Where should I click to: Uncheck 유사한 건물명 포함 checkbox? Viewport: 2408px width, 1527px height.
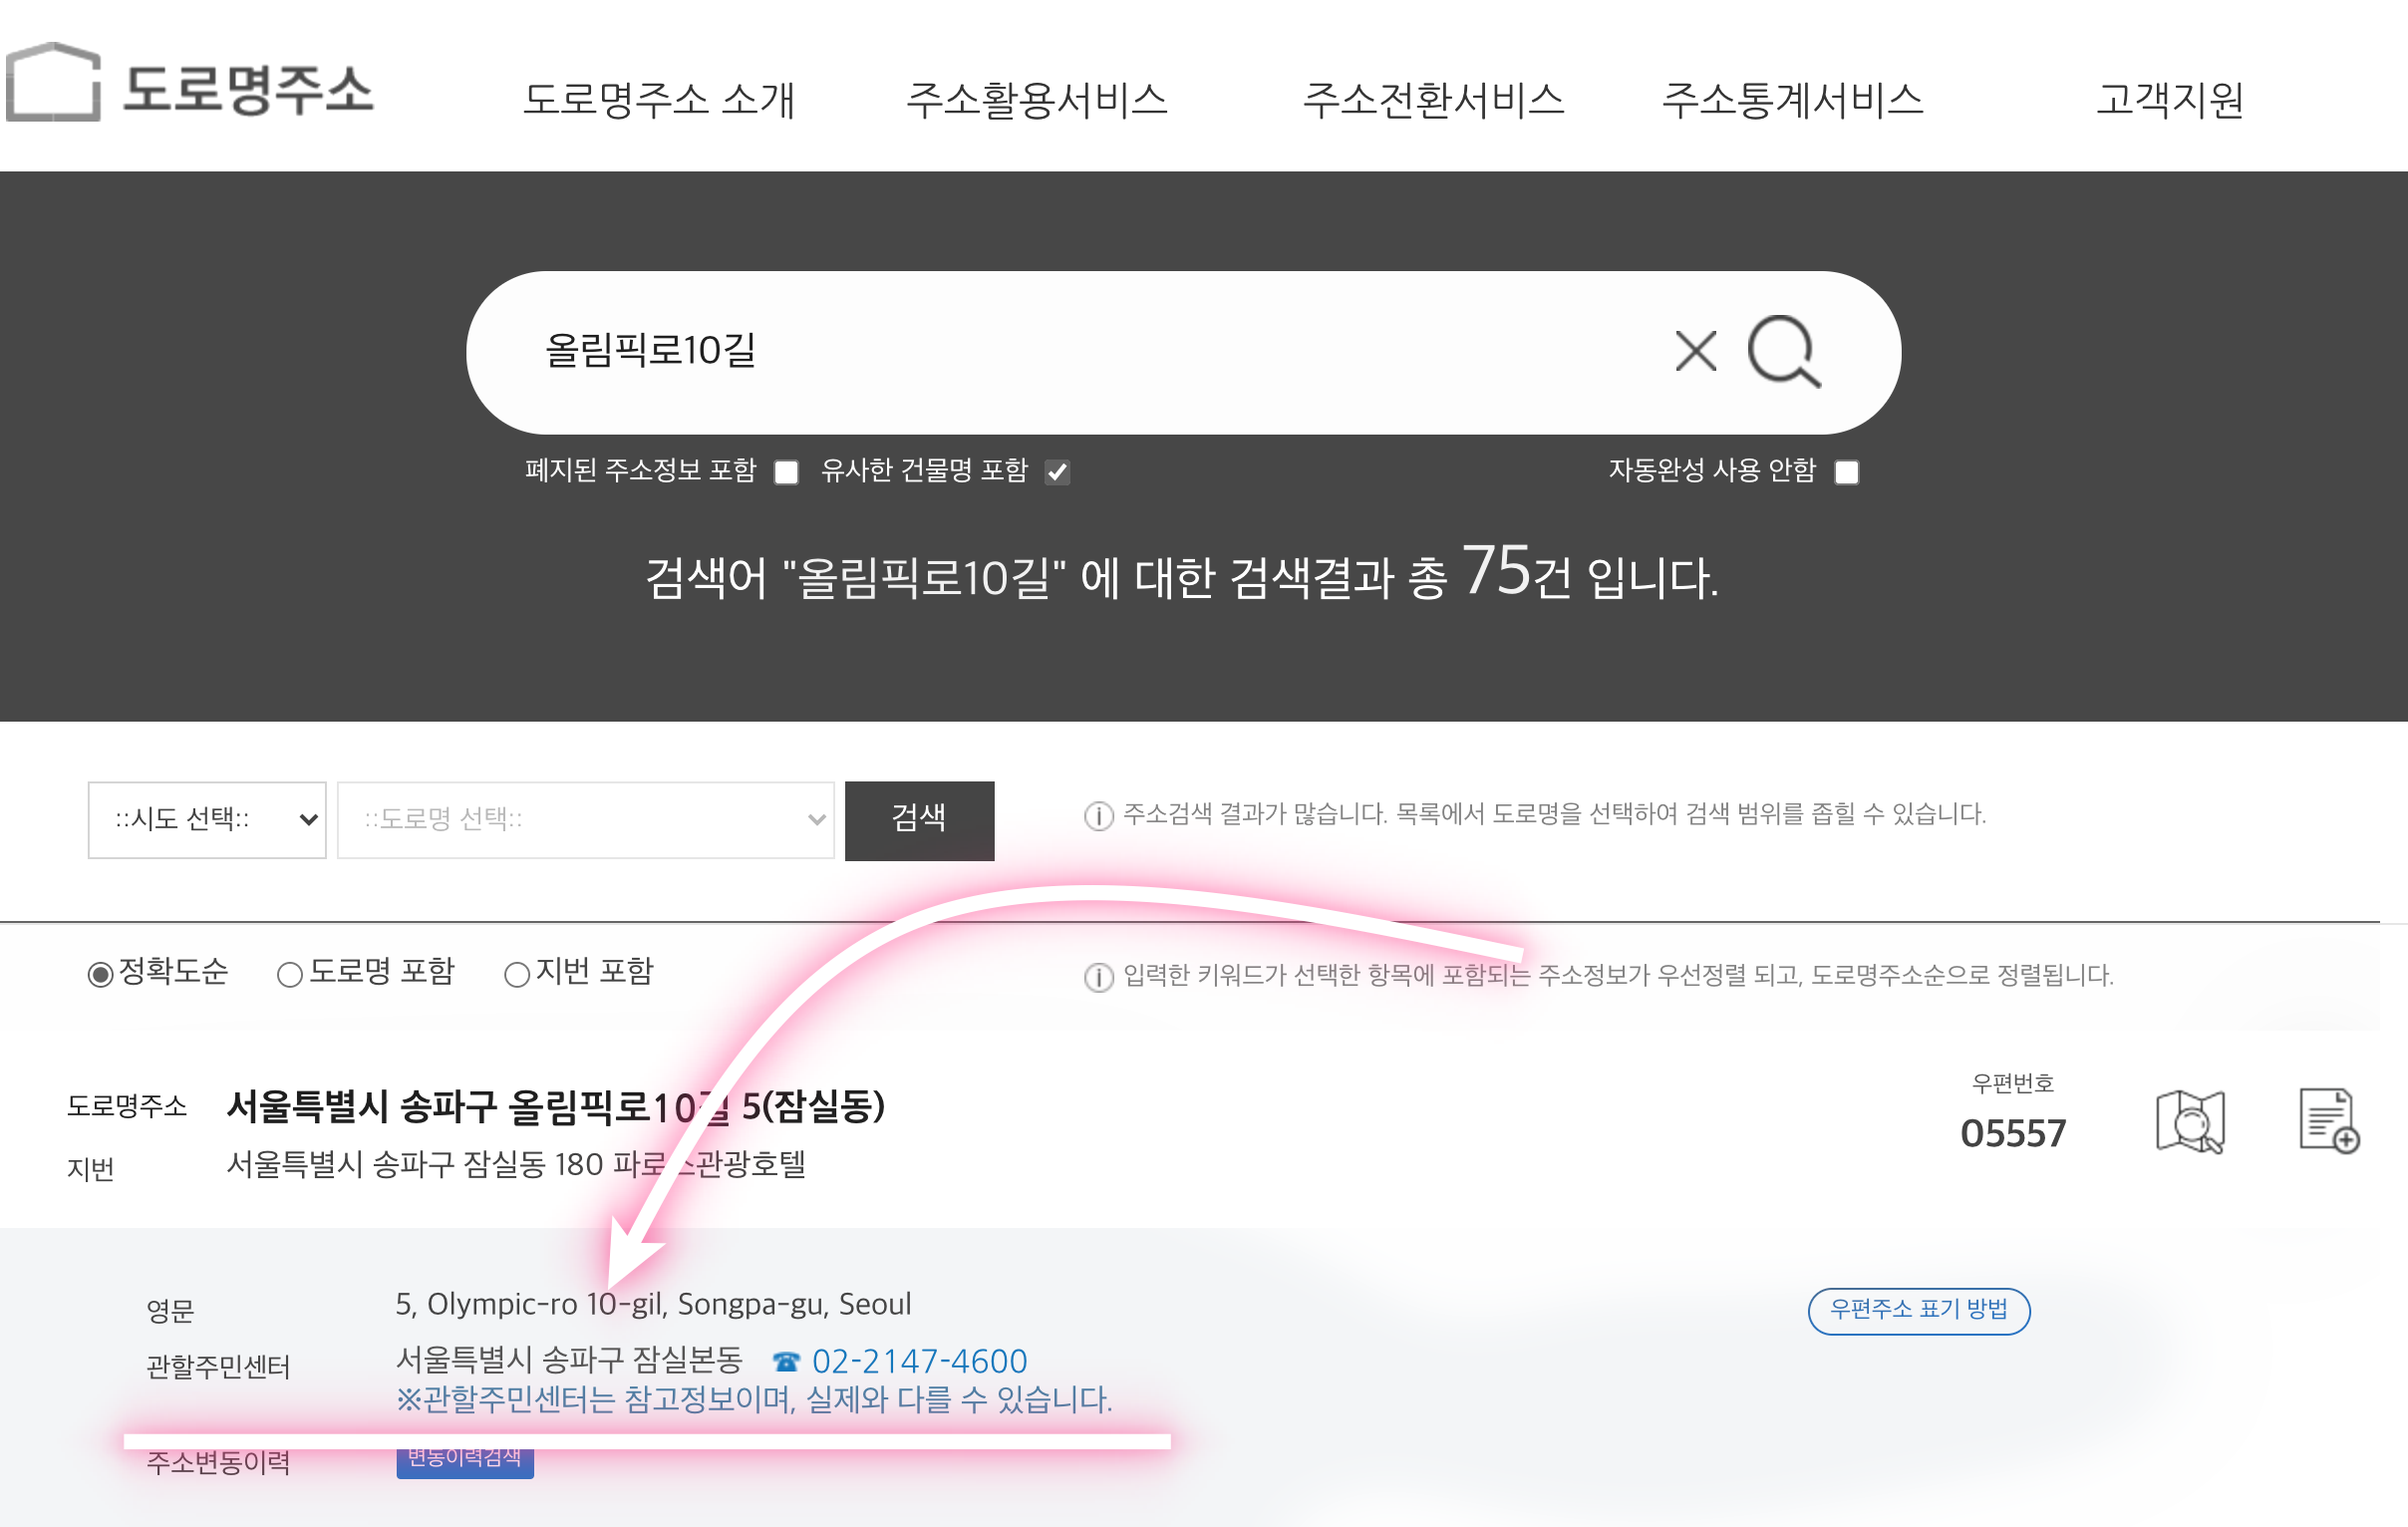tap(1057, 472)
